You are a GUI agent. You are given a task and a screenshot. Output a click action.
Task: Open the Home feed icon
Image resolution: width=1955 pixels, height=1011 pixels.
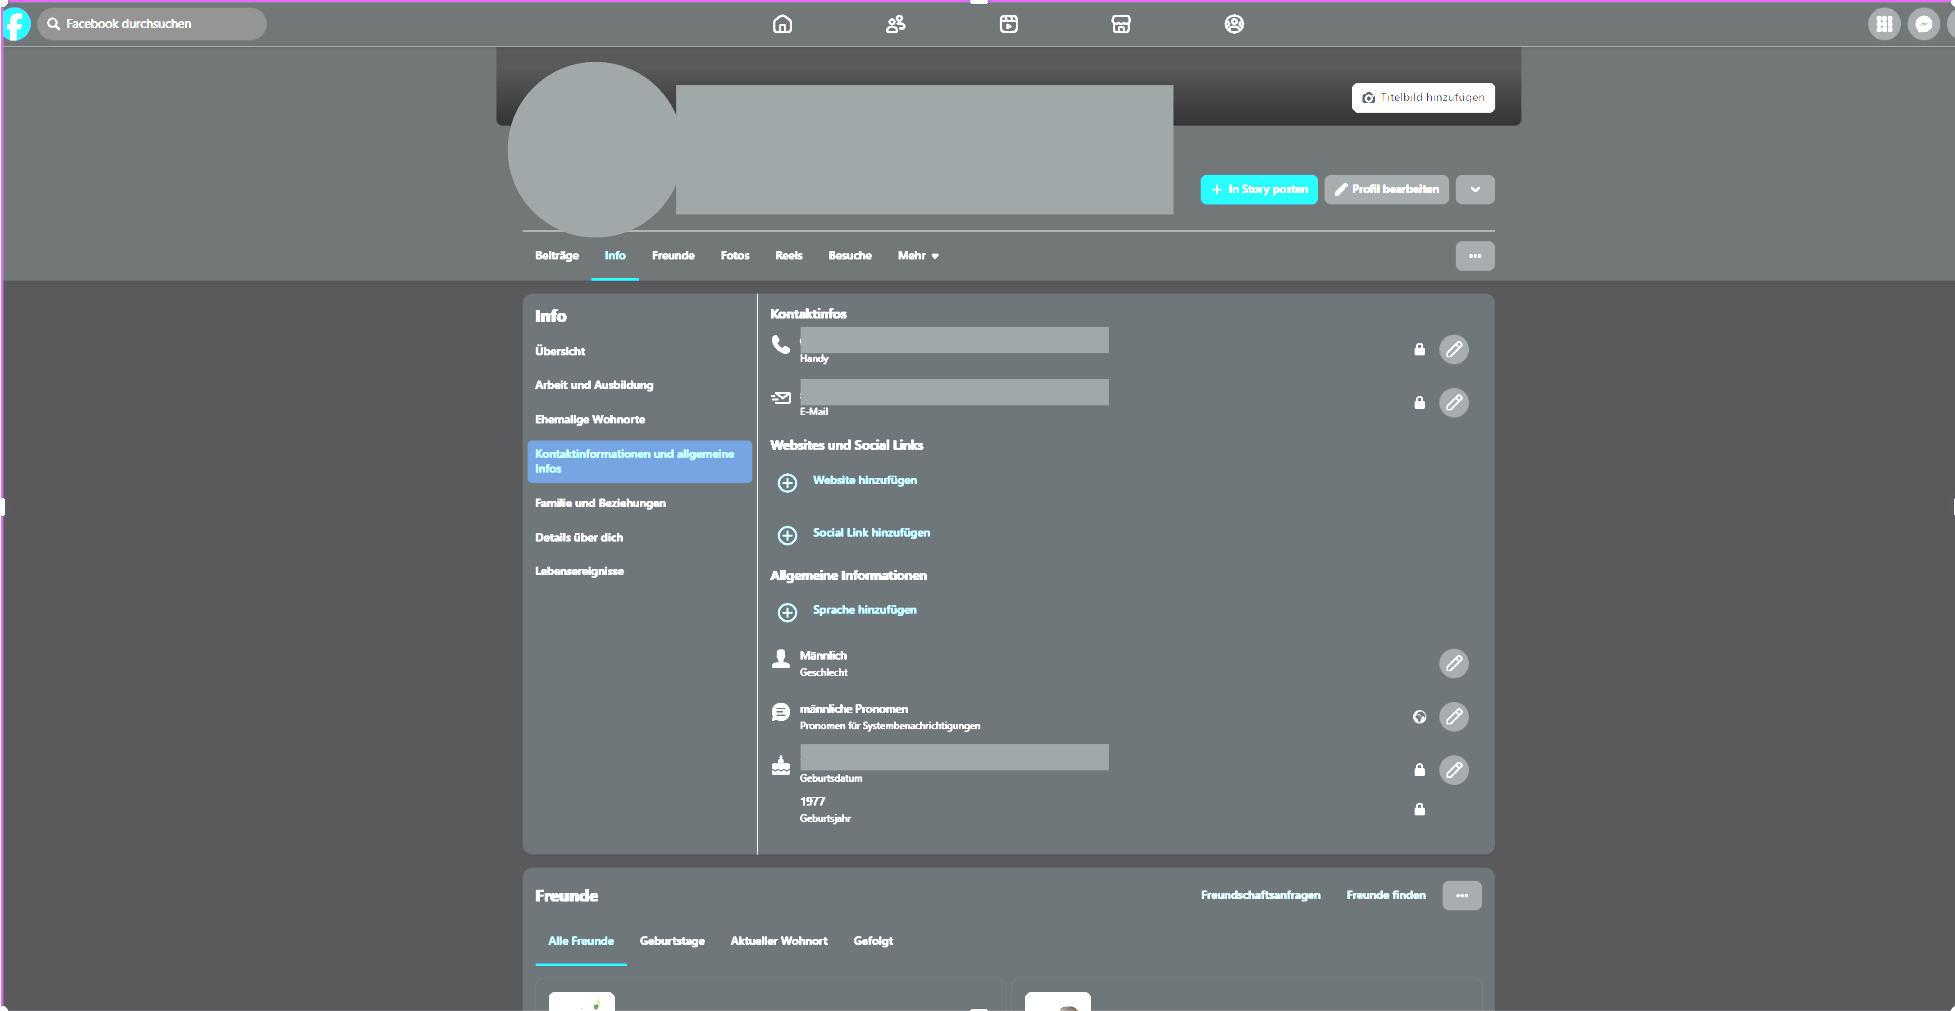pyautogui.click(x=783, y=24)
